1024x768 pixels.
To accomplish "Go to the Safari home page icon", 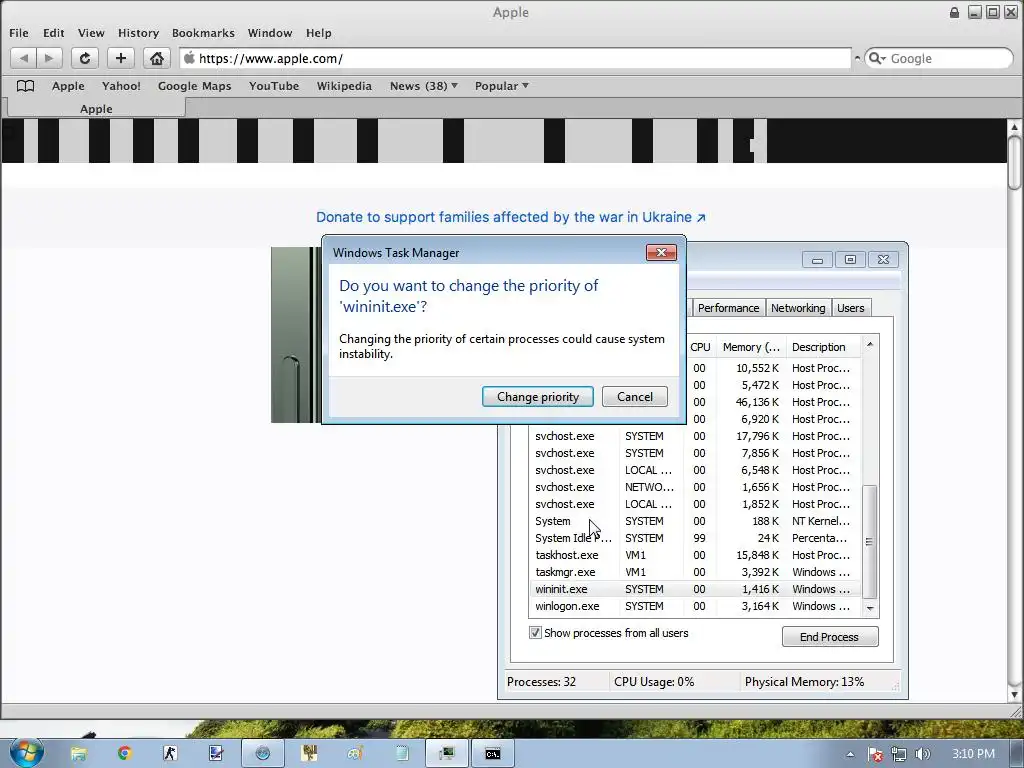I will click(x=157, y=58).
